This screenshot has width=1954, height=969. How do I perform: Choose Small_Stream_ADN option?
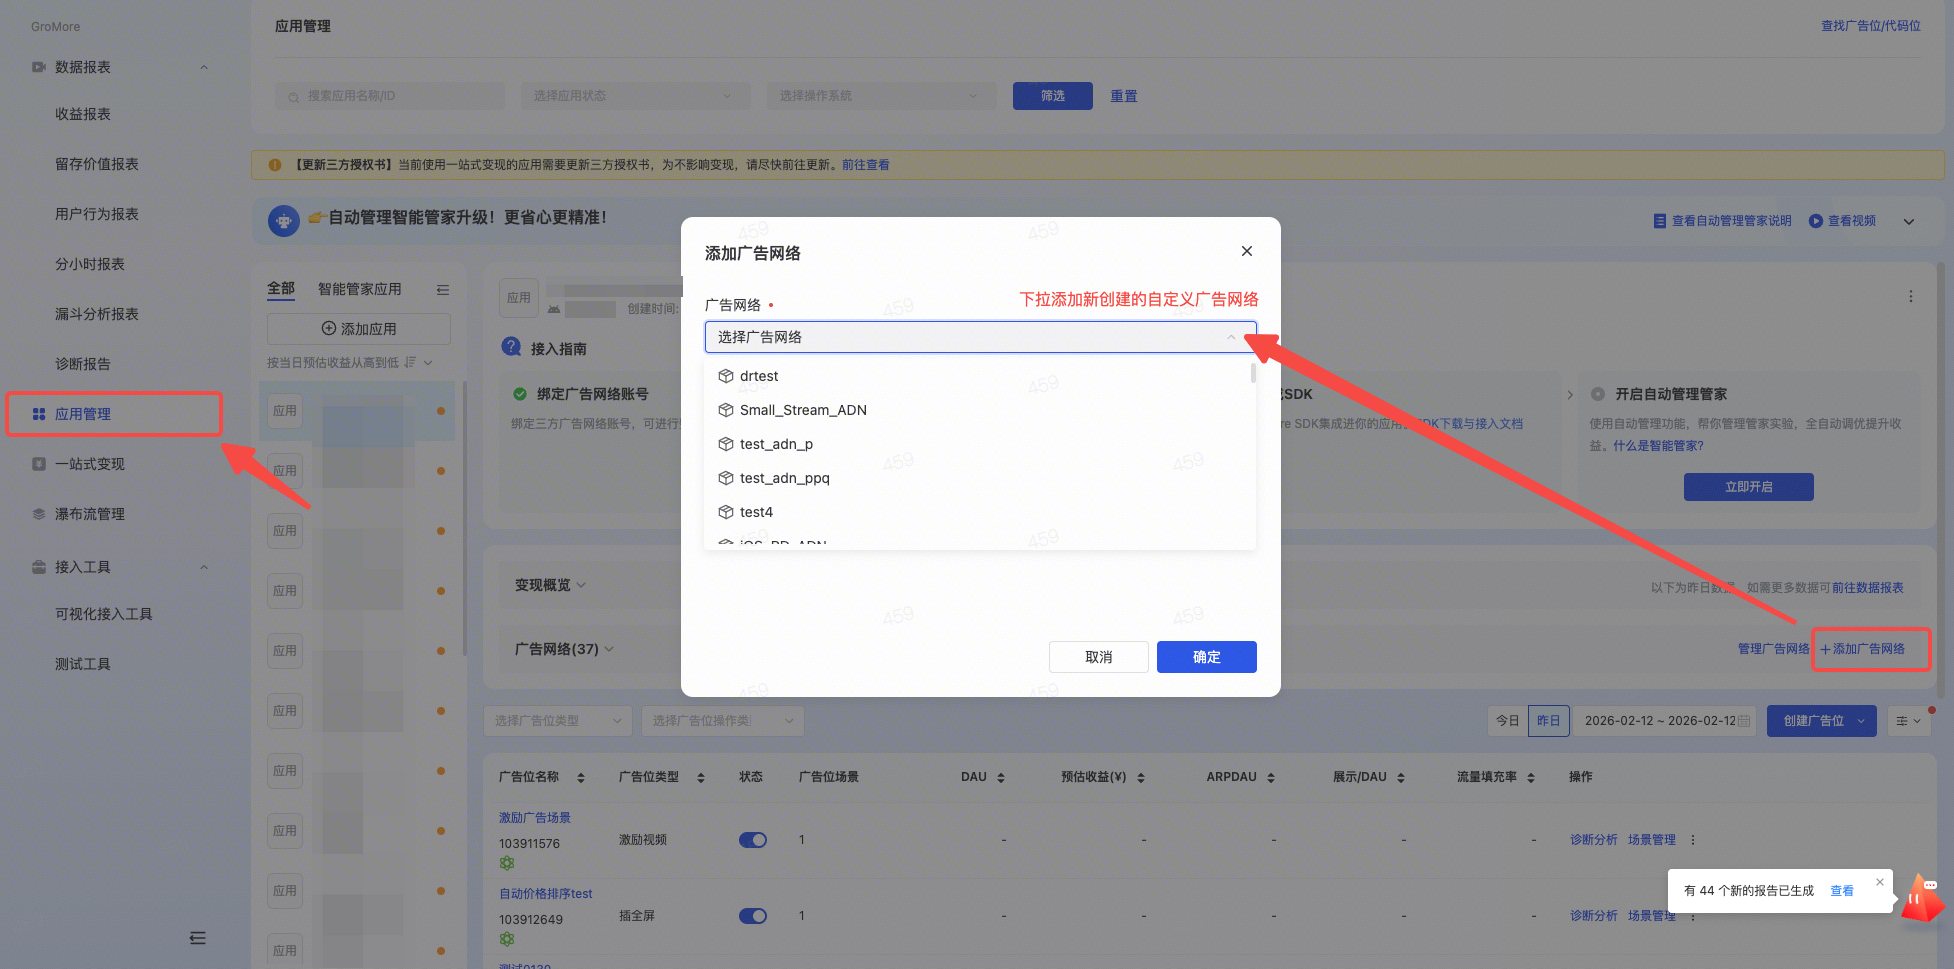coord(802,410)
